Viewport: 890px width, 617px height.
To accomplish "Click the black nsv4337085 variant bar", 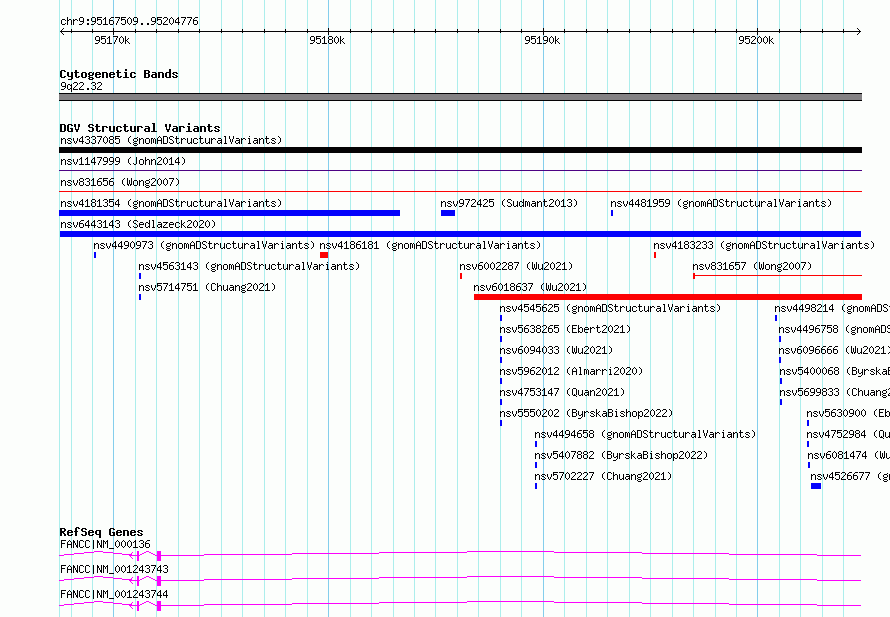I will click(x=460, y=150).
